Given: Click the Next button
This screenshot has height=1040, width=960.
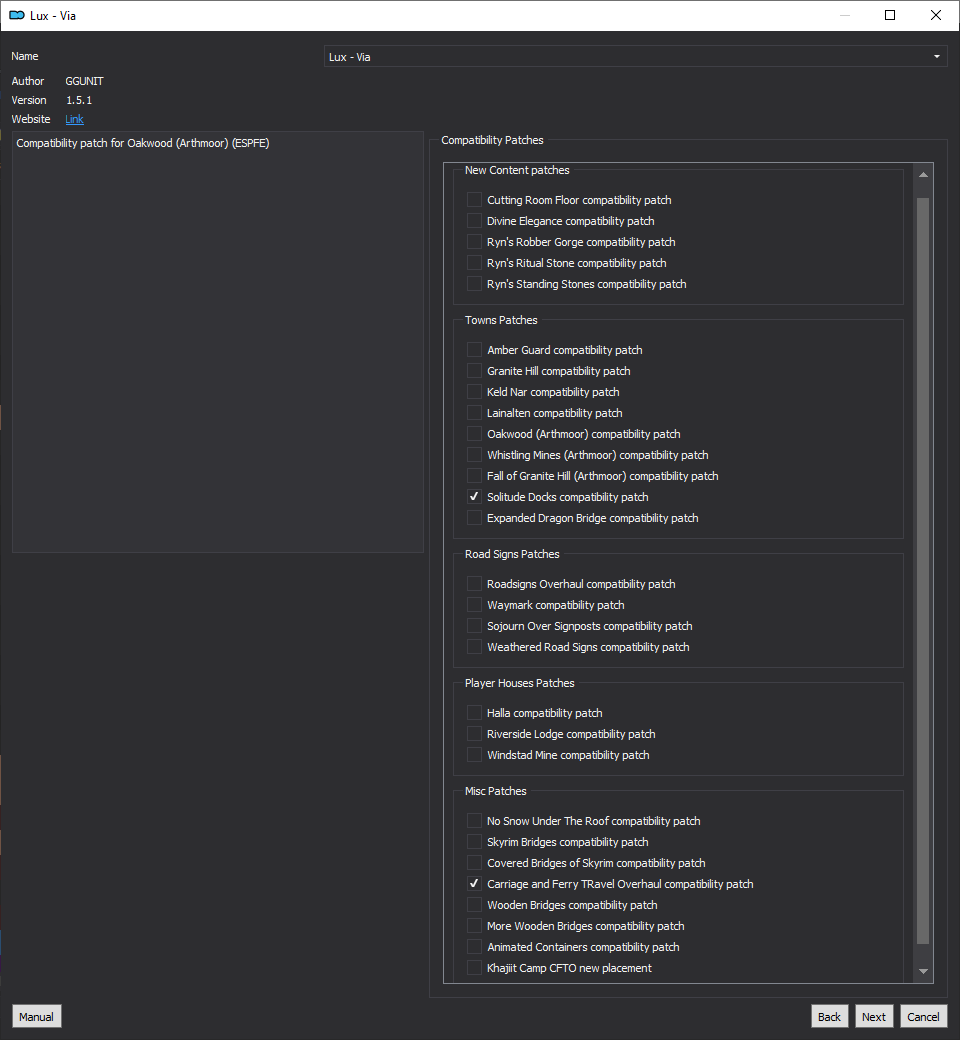Looking at the screenshot, I should pyautogui.click(x=874, y=1016).
